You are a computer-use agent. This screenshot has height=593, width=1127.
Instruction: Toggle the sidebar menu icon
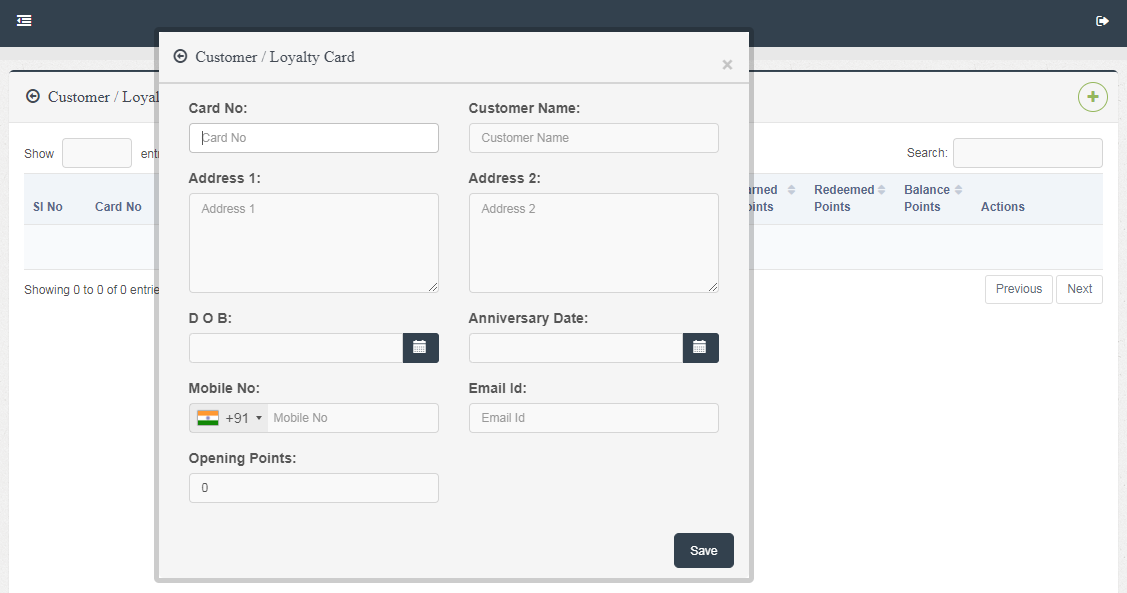(x=24, y=20)
